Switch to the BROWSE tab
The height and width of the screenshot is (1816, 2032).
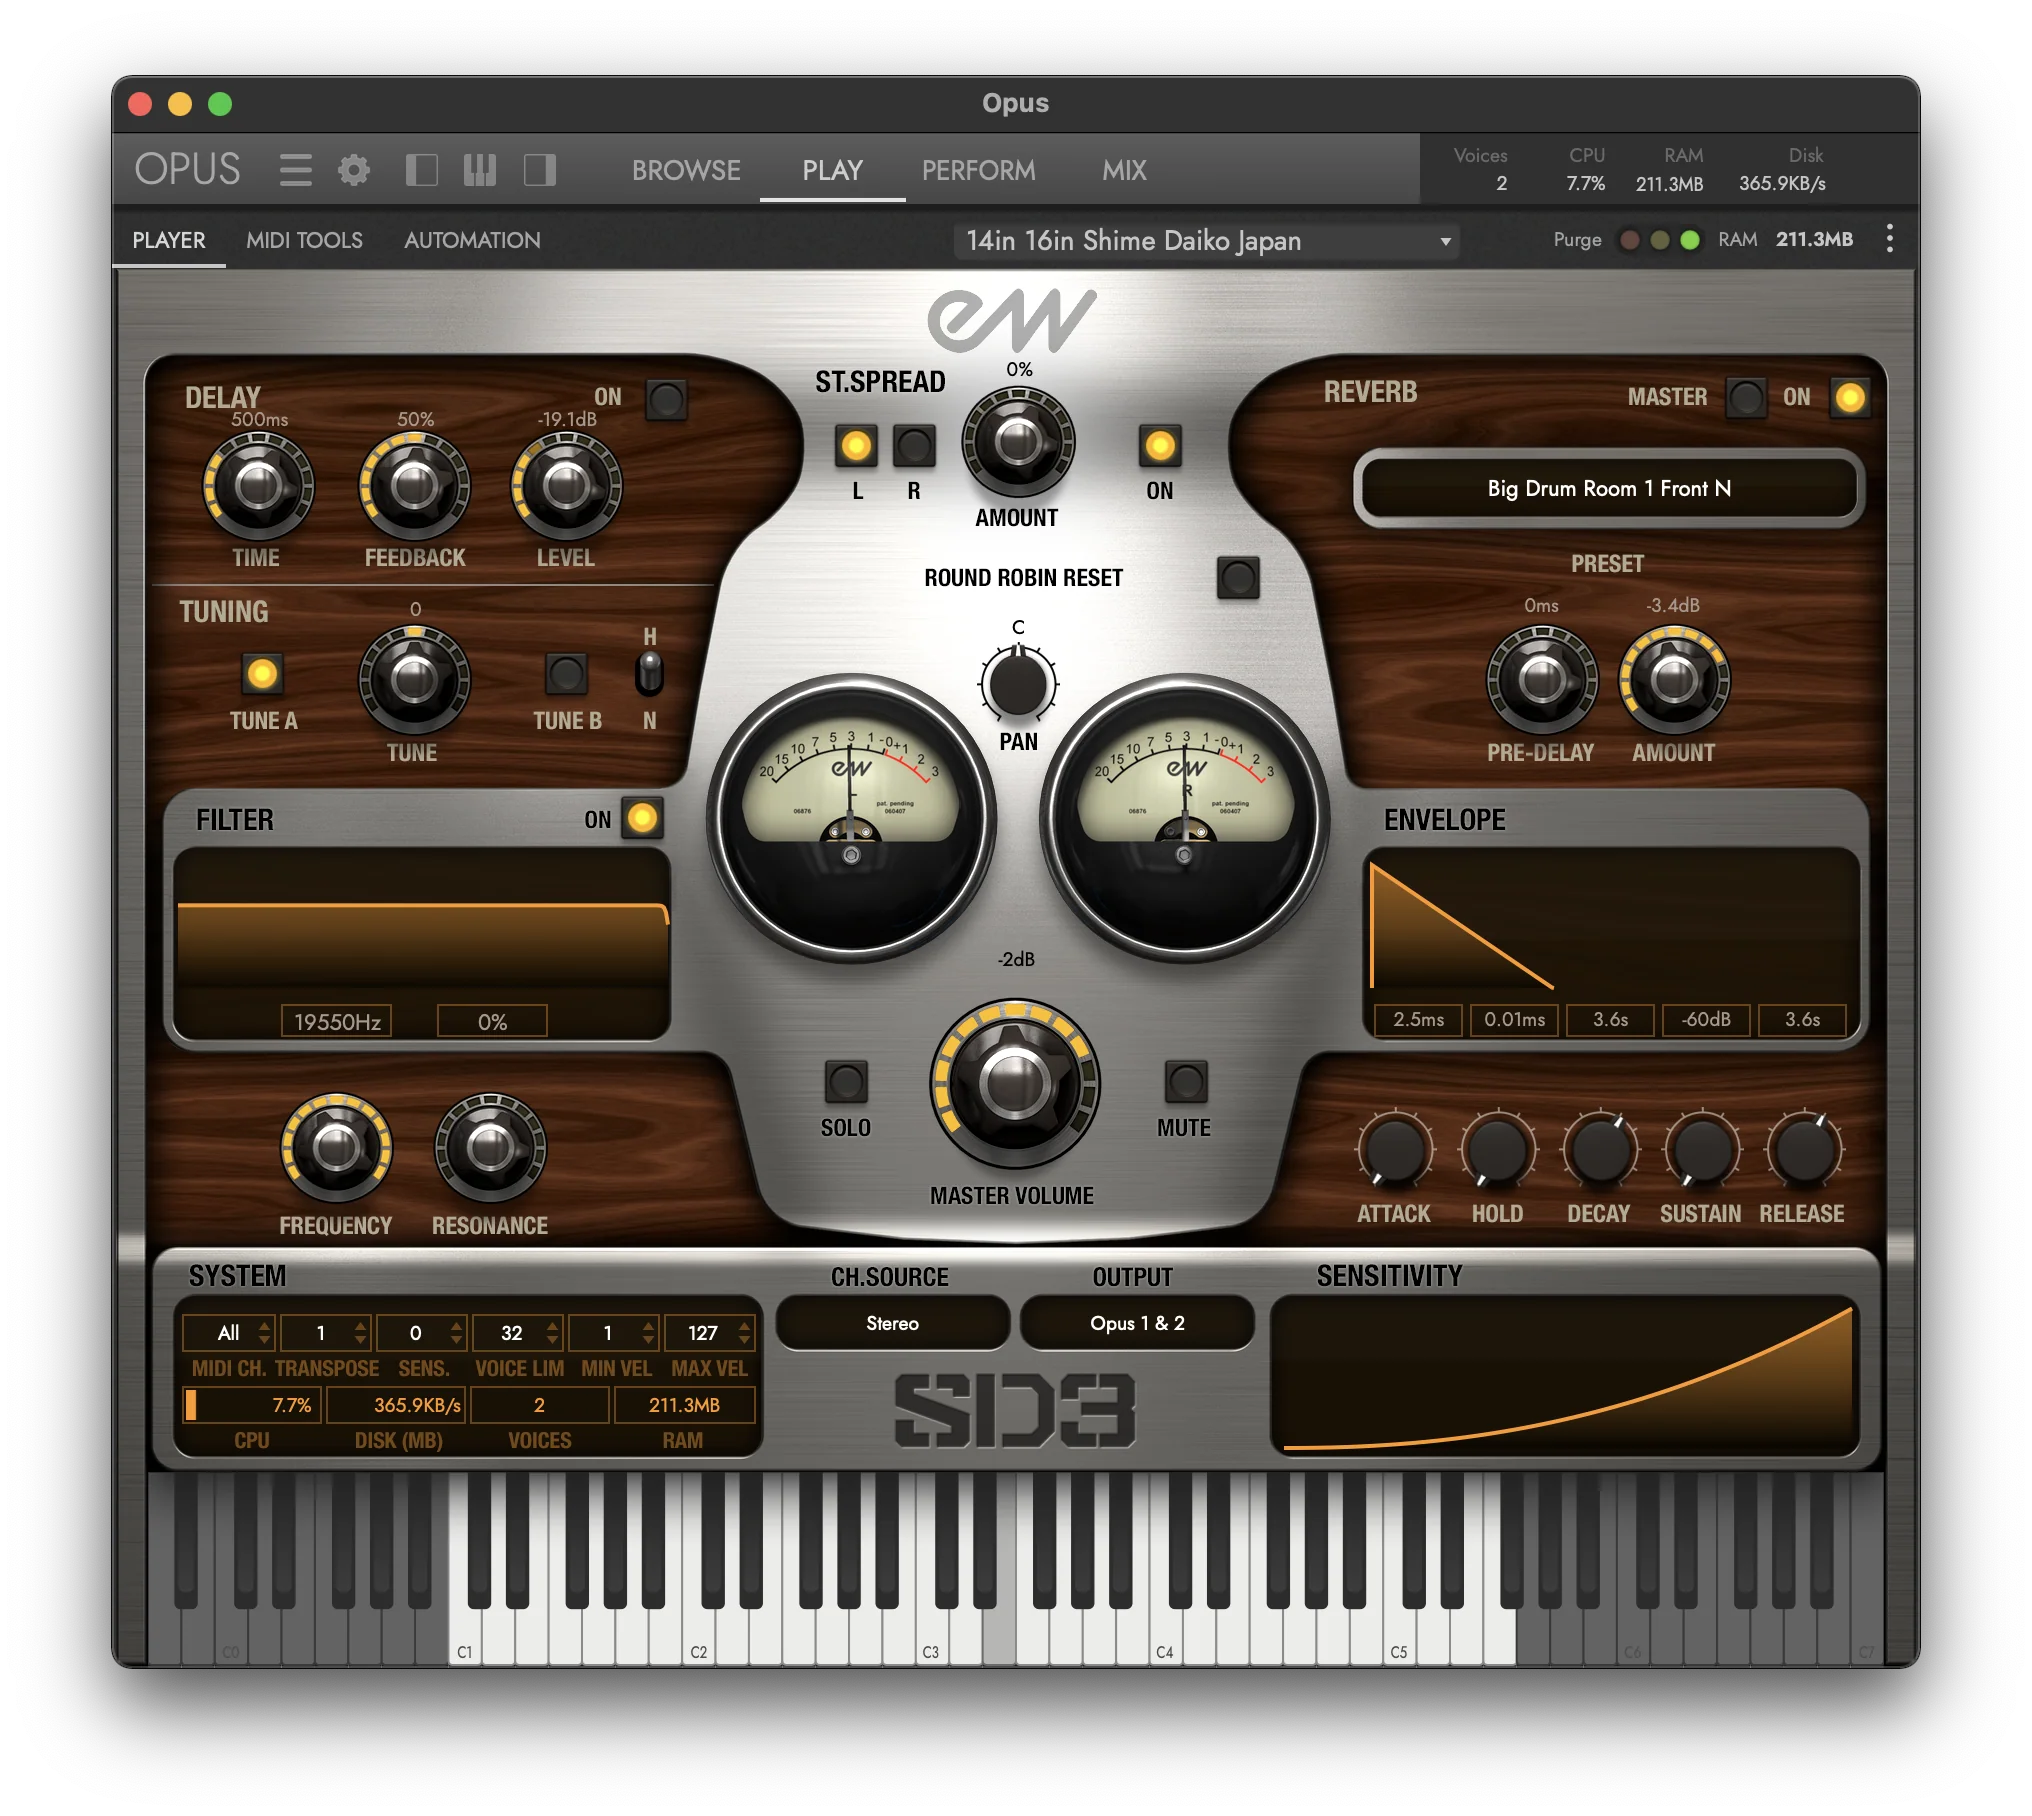pyautogui.click(x=686, y=170)
